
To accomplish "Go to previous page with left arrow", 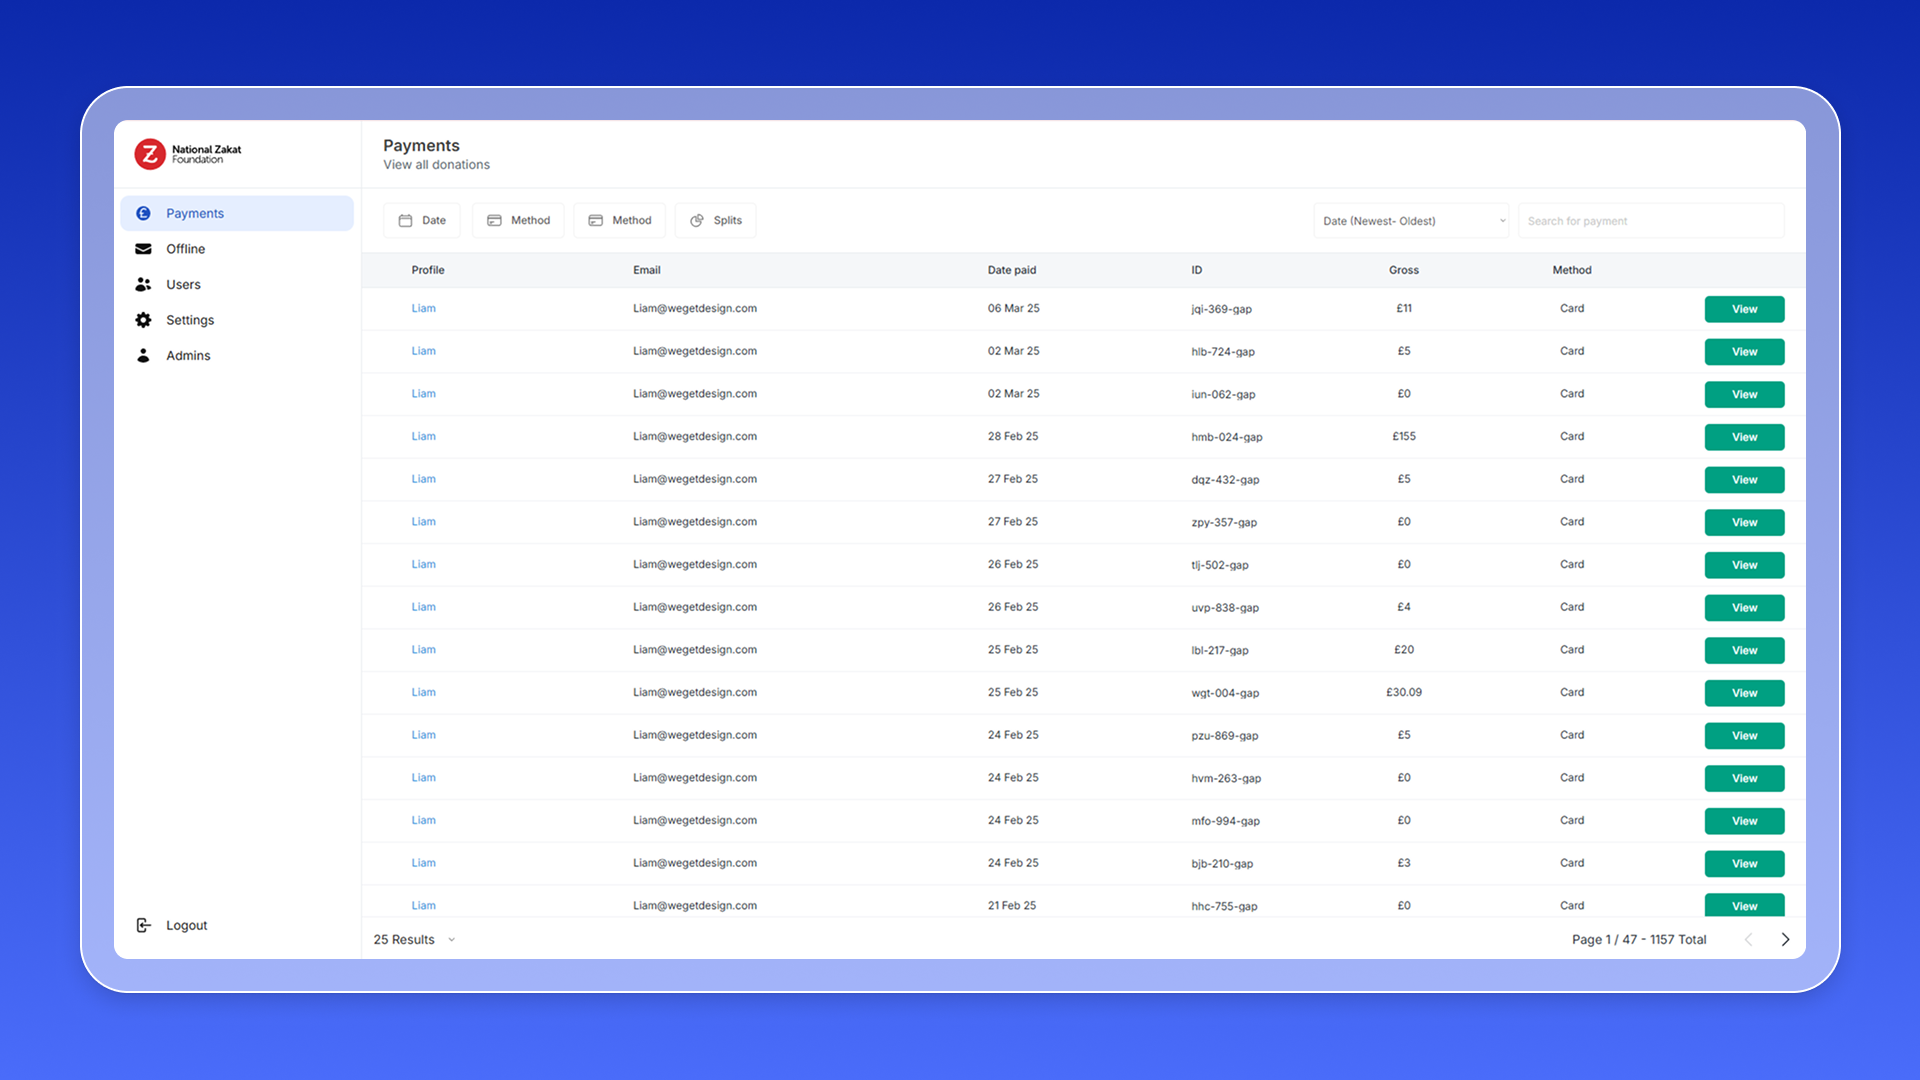I will pyautogui.click(x=1748, y=939).
